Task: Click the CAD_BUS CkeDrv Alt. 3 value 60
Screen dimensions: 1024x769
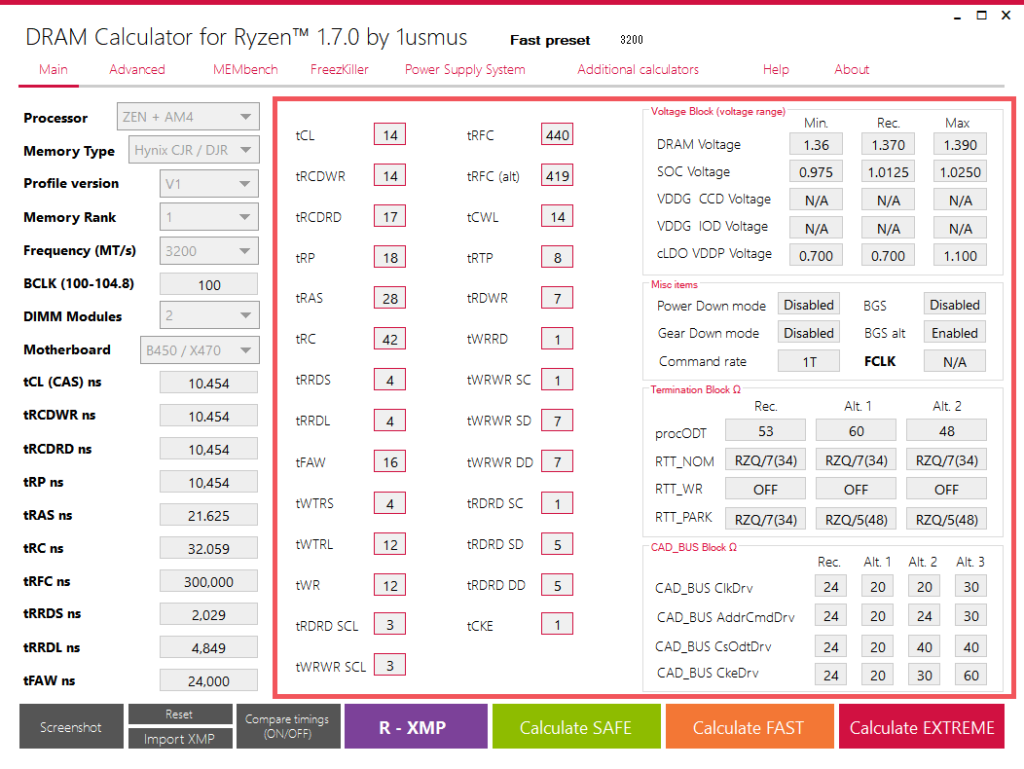Action: click(x=971, y=675)
